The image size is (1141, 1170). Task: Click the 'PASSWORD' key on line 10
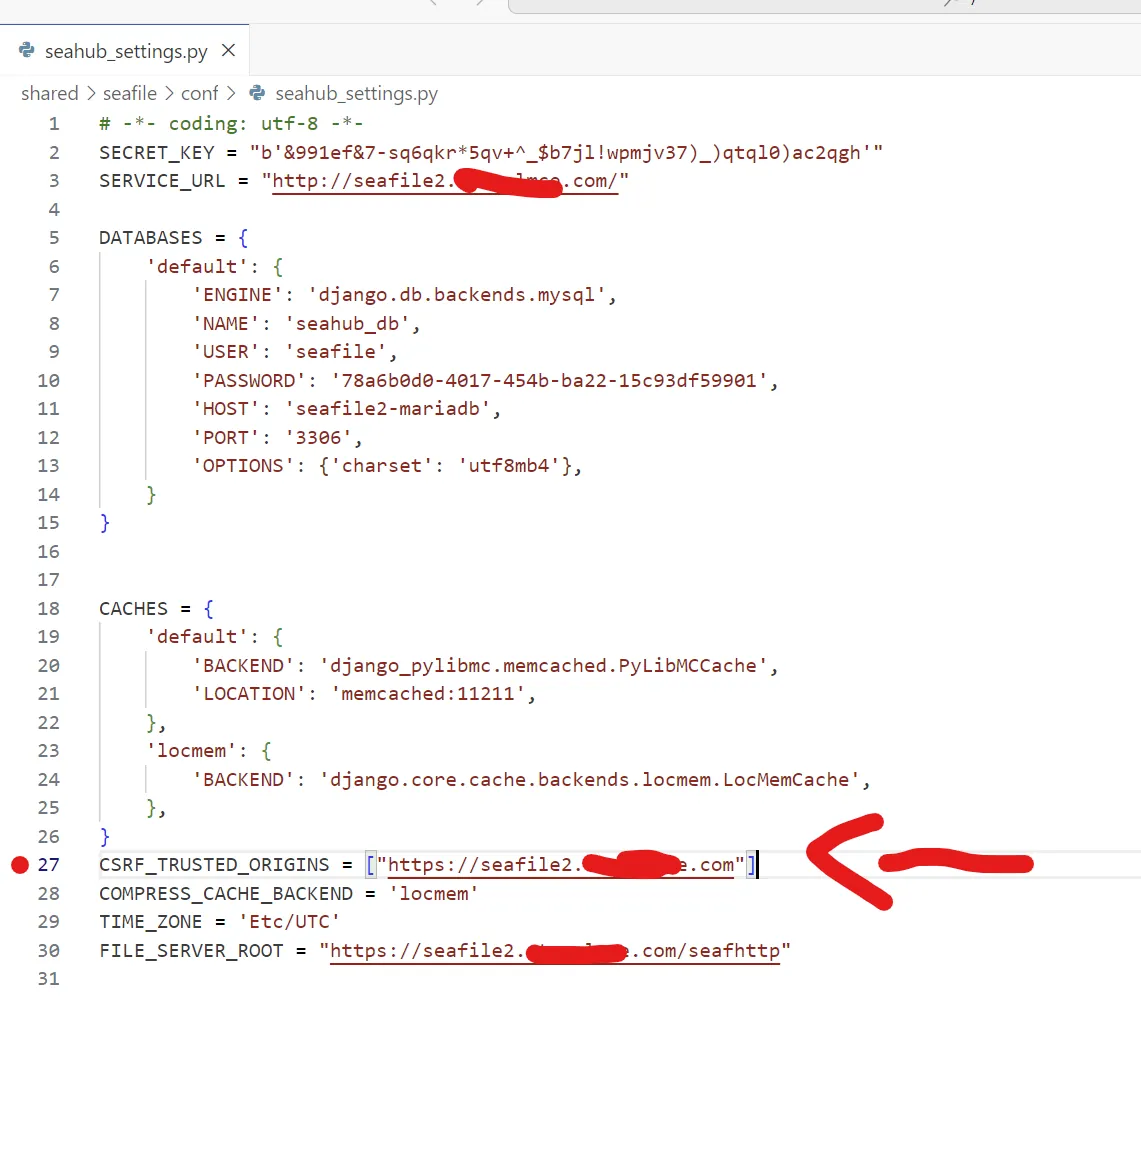(x=249, y=381)
